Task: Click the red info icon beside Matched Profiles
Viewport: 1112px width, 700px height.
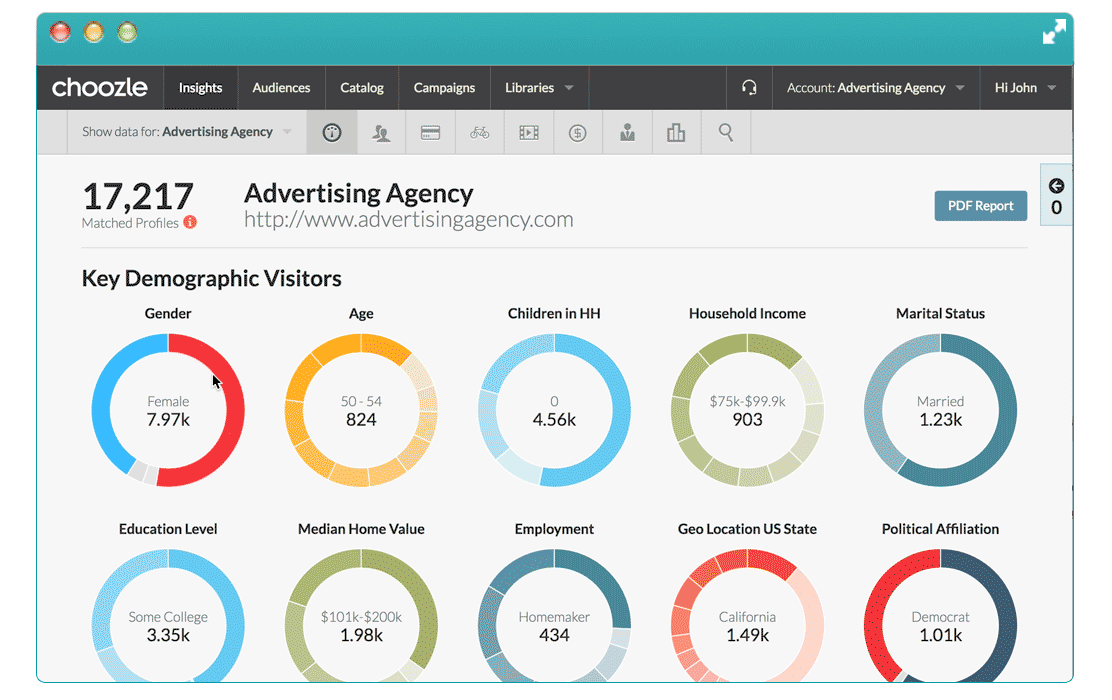Action: click(x=190, y=223)
